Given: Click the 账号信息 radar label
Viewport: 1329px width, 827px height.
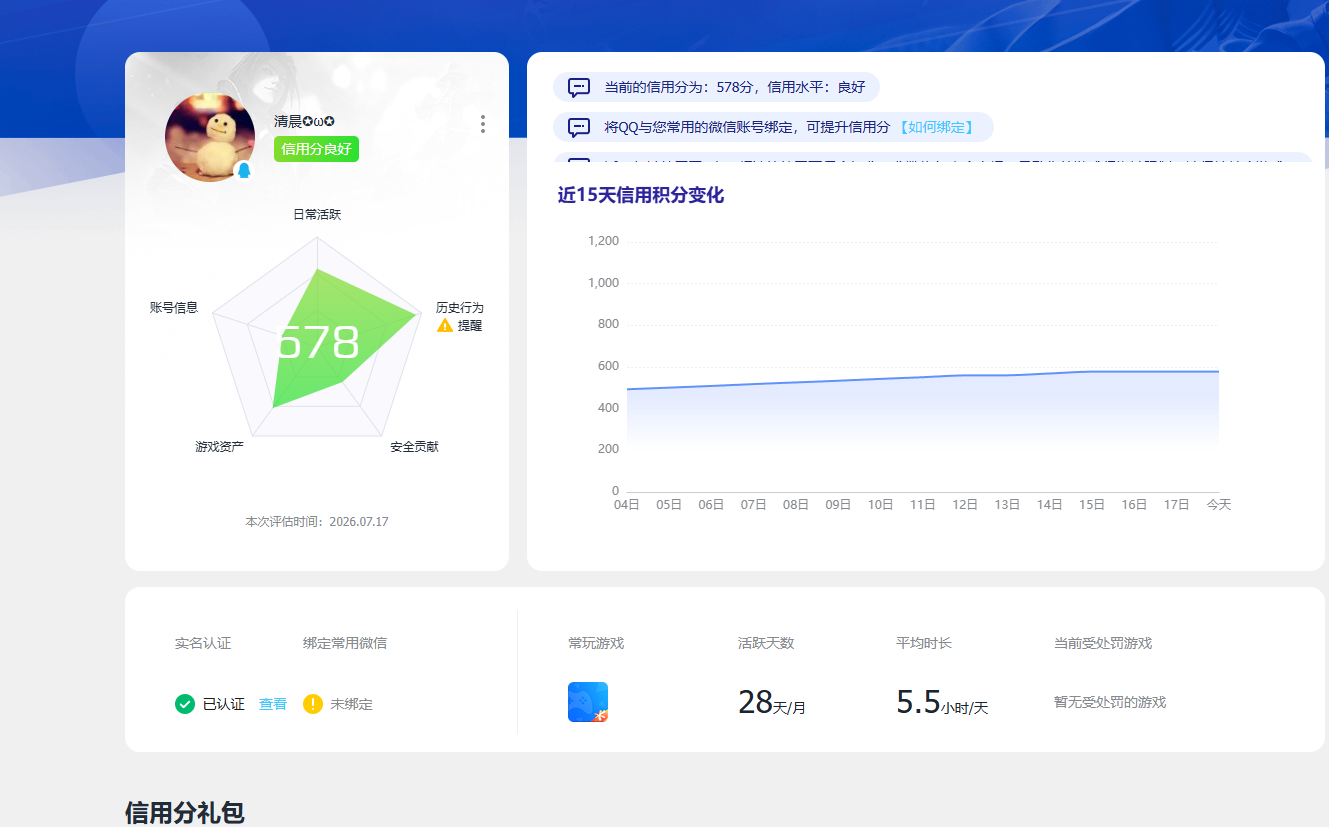Looking at the screenshot, I should click(174, 307).
